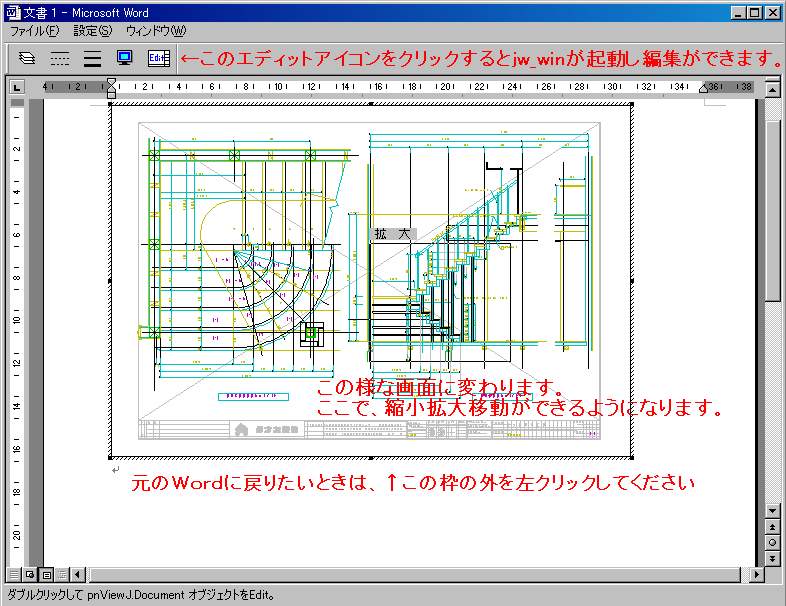Image resolution: width=786 pixels, height=606 pixels.
Task: Switch to Normal view button
Action: point(14,574)
